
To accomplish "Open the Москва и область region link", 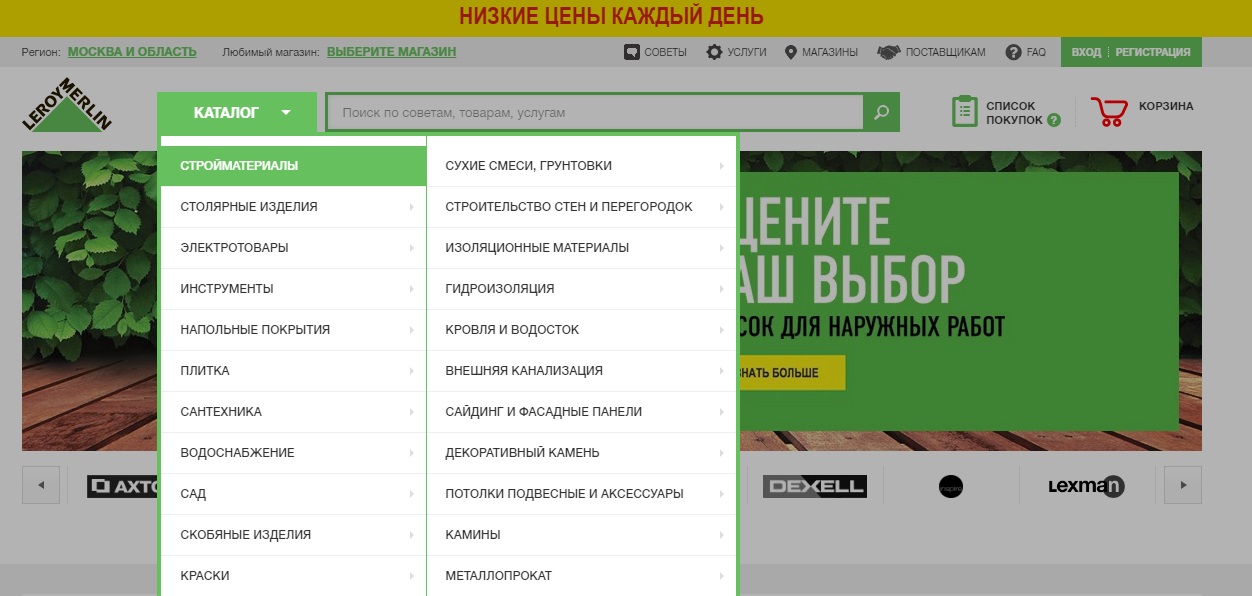I will [132, 52].
